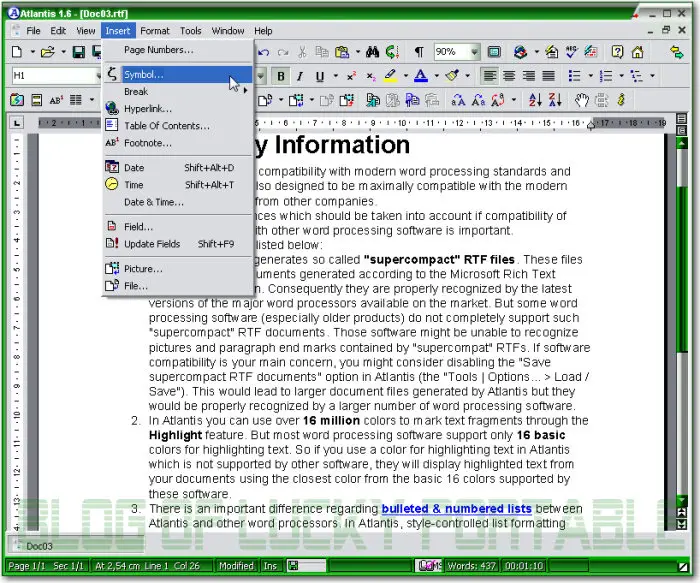
Task: Toggle Underline formatting
Action: (x=320, y=76)
